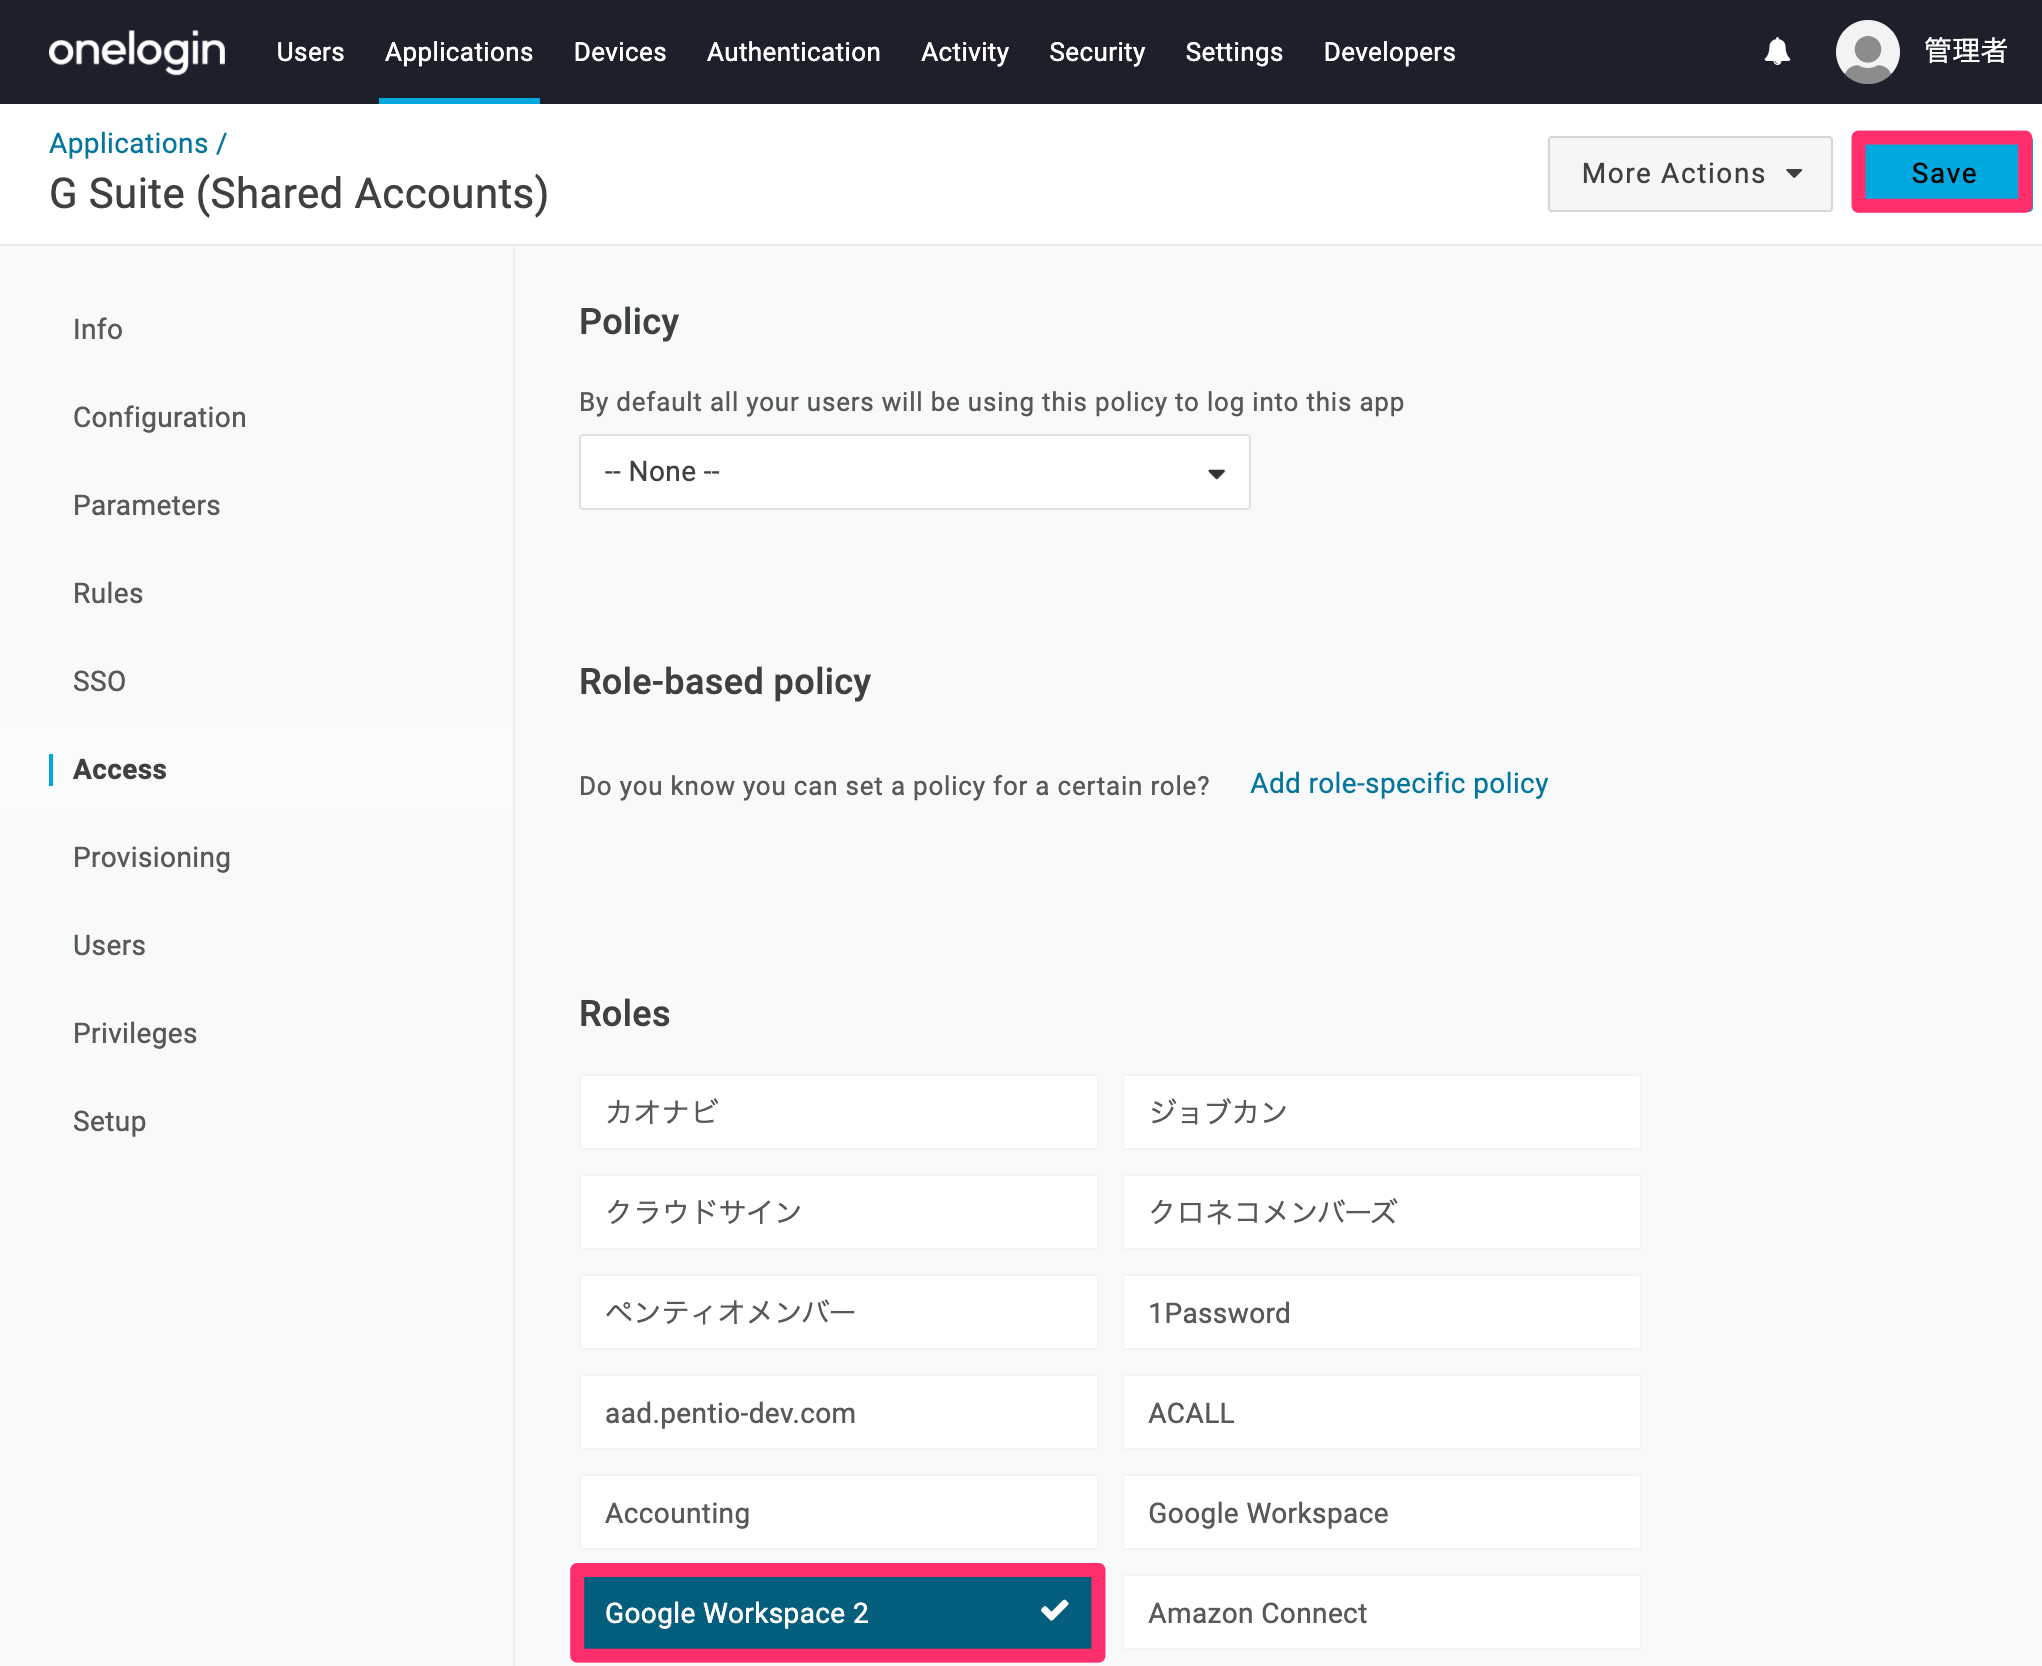Toggle the クロネコメンバーズ role
Image resolution: width=2042 pixels, height=1666 pixels.
pos(1381,1212)
